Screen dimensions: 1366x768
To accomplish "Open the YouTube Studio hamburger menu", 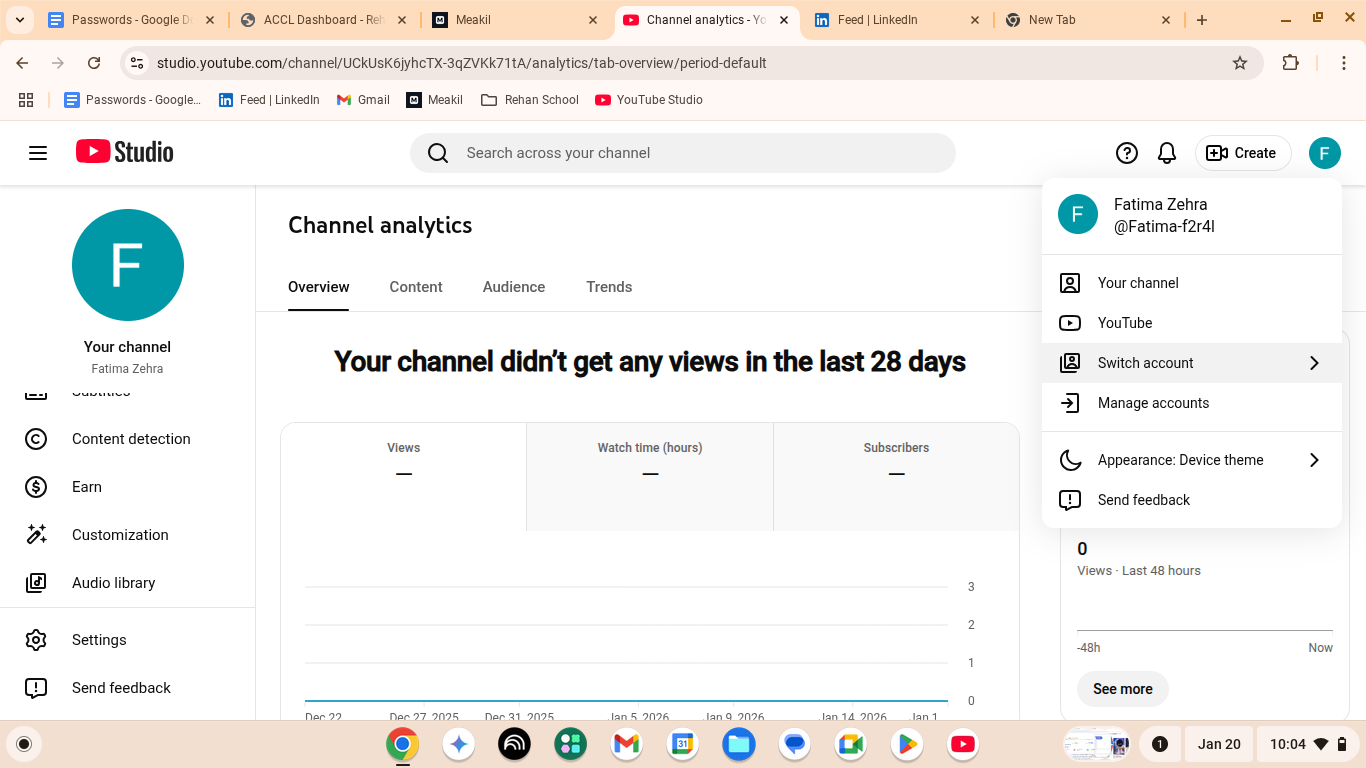I will point(38,153).
